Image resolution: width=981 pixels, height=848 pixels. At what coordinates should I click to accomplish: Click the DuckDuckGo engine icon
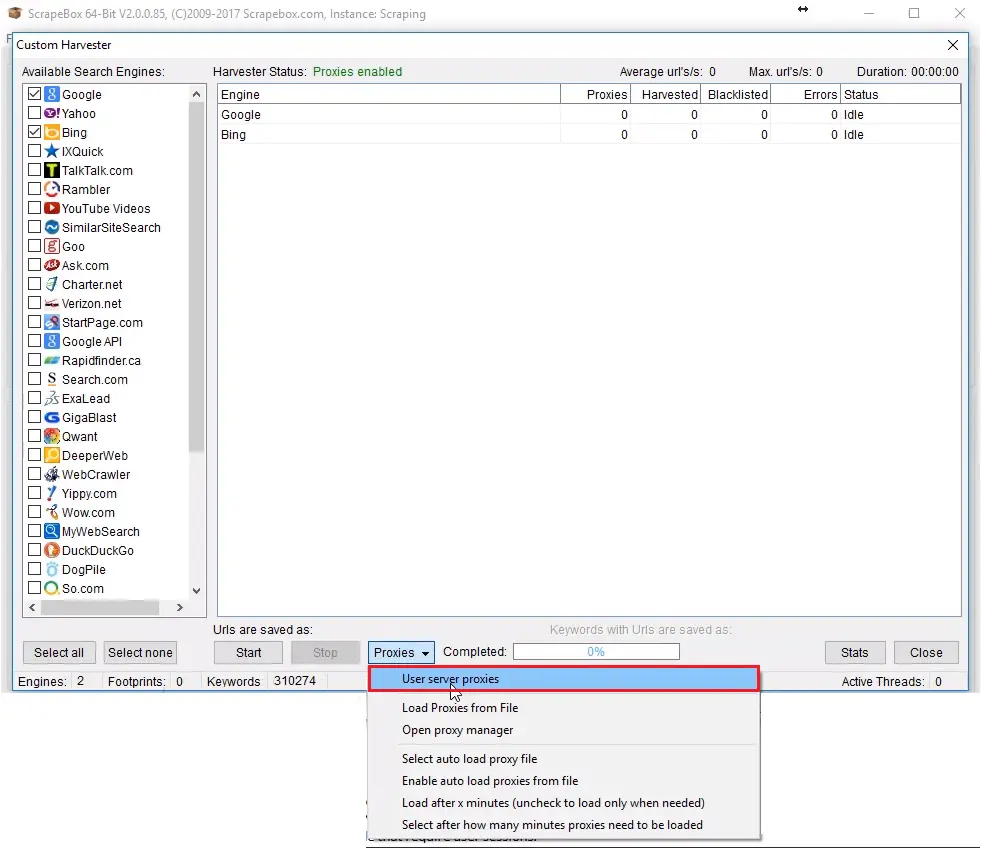click(x=52, y=550)
